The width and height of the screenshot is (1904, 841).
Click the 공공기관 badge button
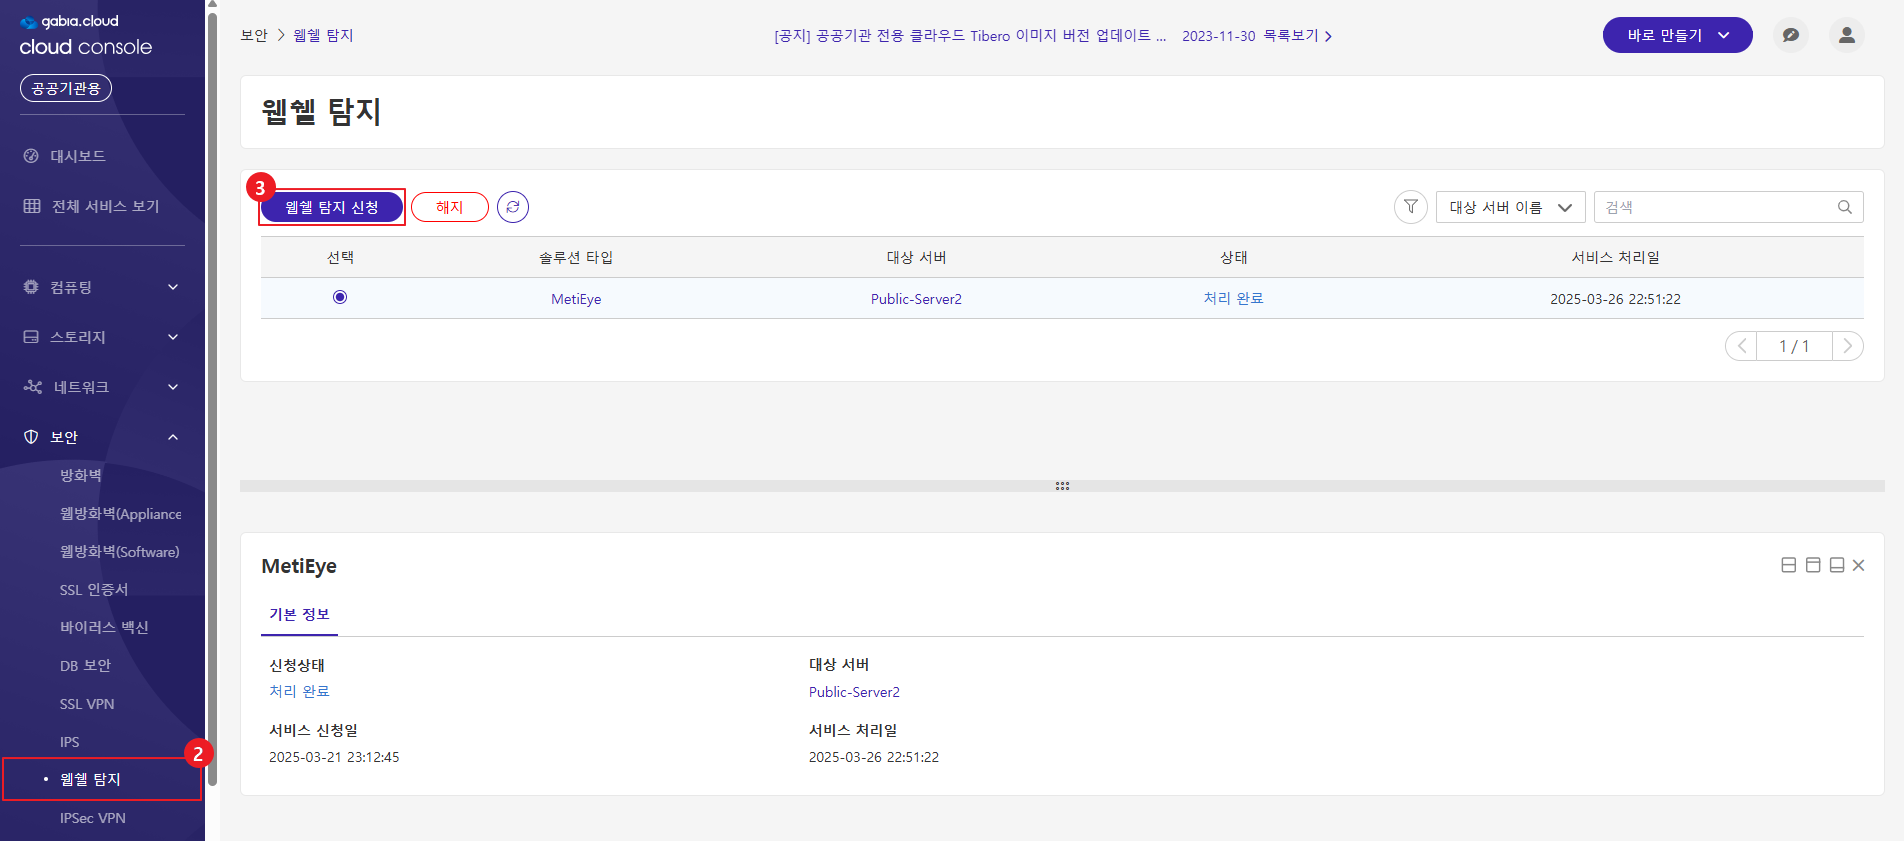(x=66, y=88)
